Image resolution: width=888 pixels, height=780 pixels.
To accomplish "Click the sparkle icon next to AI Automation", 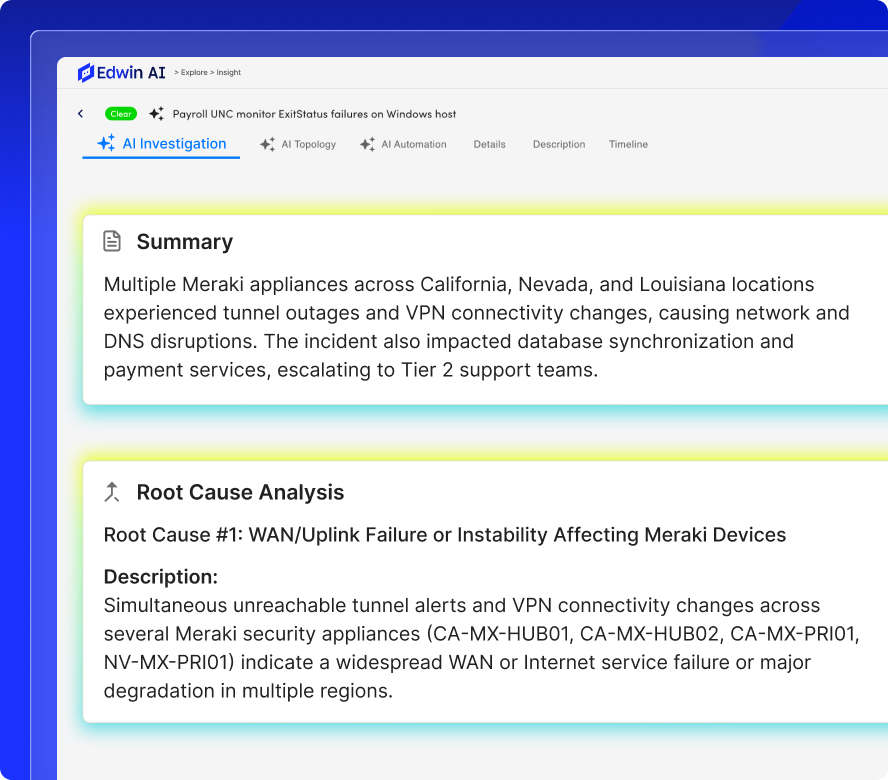I will pos(368,144).
